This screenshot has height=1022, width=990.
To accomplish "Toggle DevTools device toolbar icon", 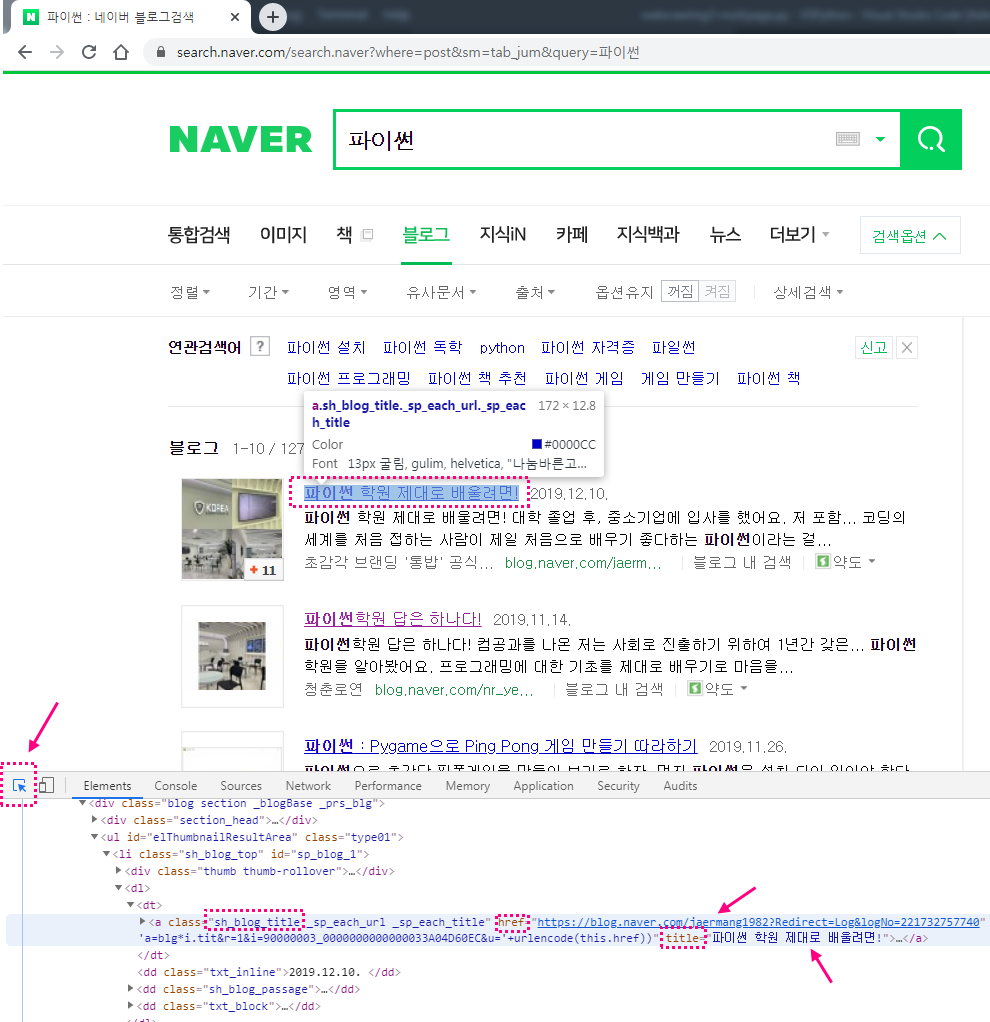I will click(46, 785).
